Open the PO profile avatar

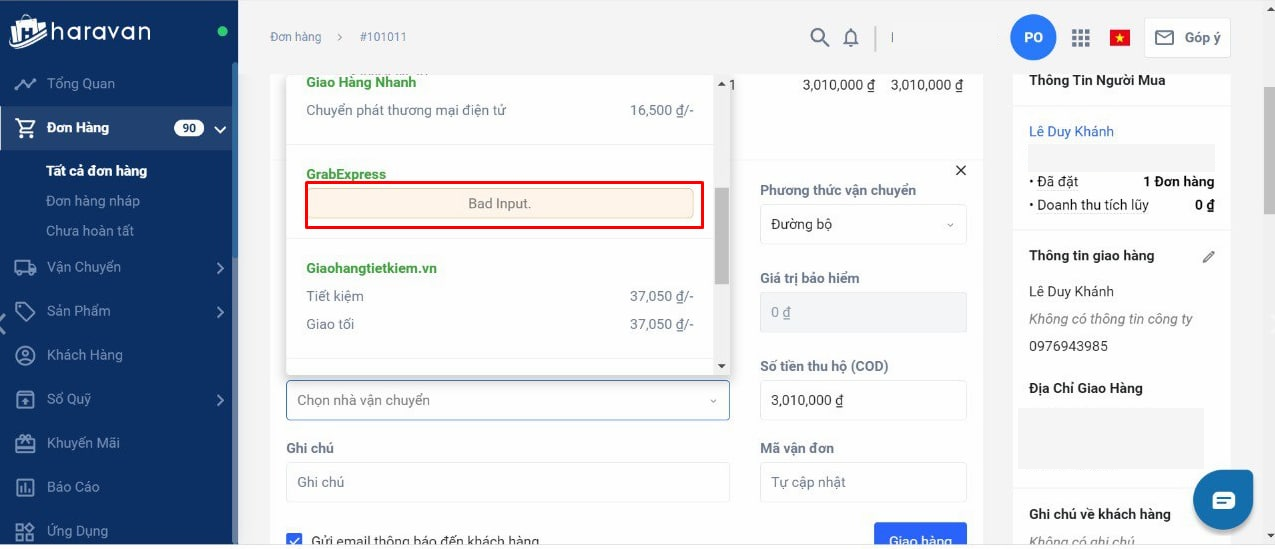pyautogui.click(x=1034, y=37)
